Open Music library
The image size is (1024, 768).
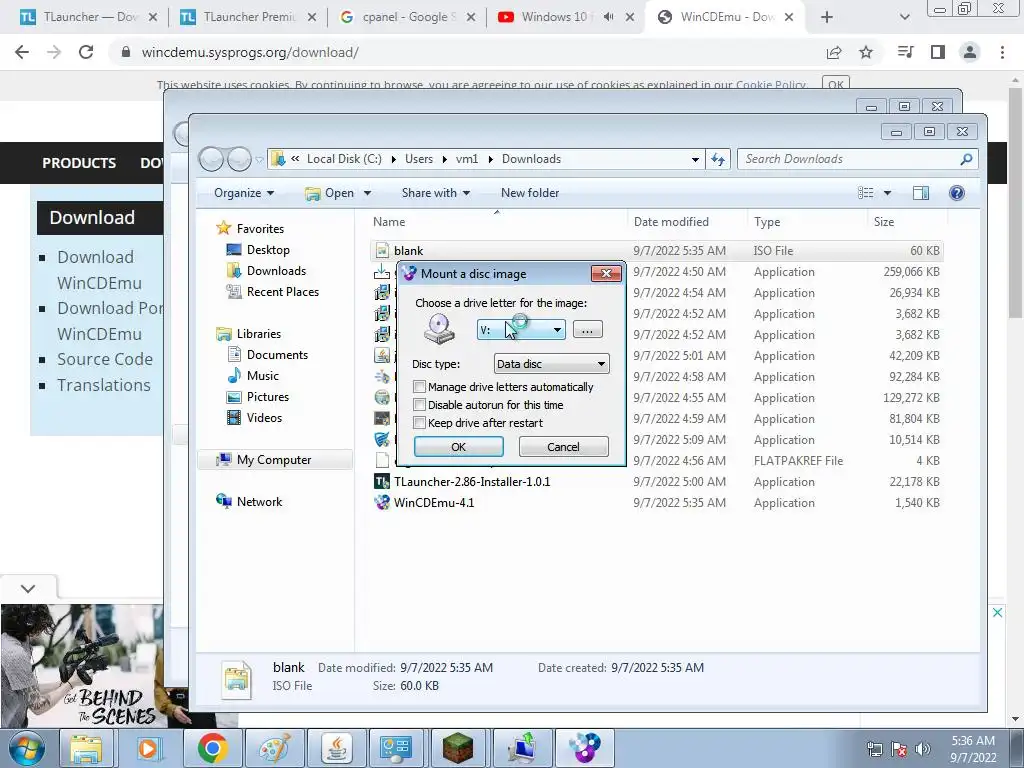(x=263, y=376)
